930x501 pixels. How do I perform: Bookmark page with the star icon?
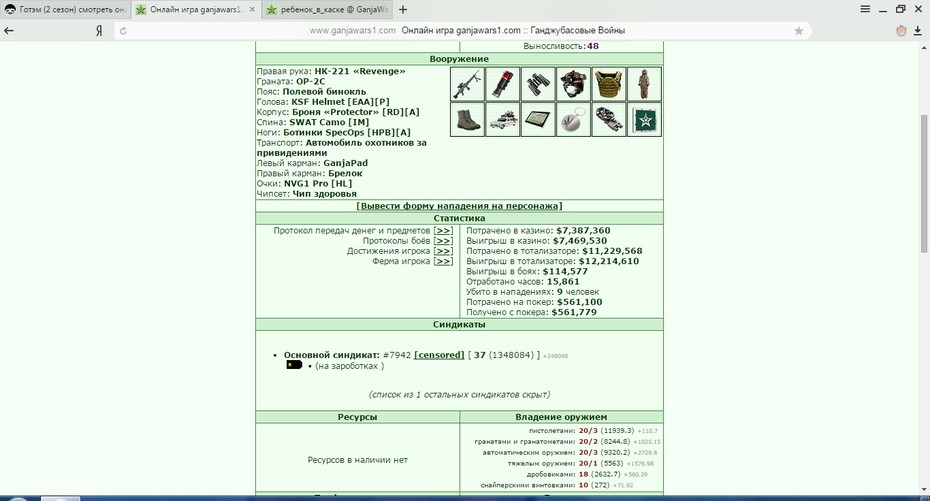pyautogui.click(x=798, y=31)
